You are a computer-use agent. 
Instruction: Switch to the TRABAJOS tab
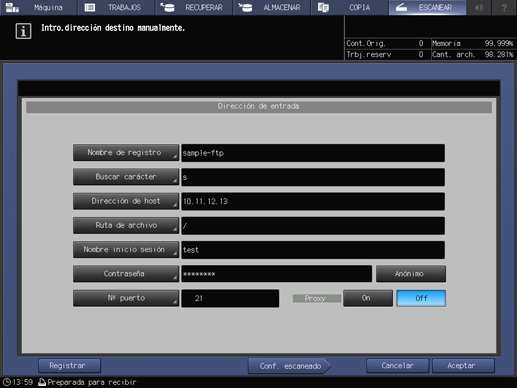click(x=116, y=7)
